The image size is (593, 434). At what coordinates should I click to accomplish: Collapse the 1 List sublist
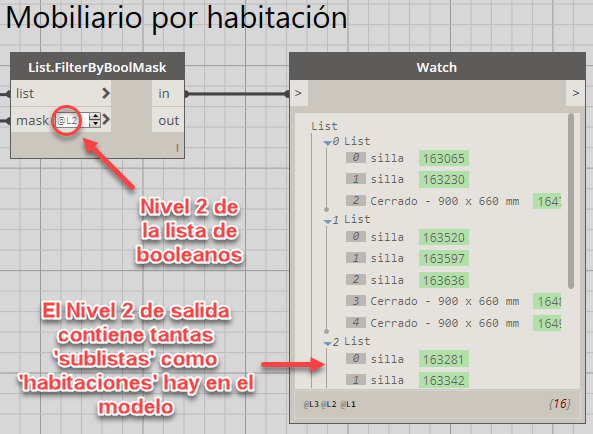tap(328, 221)
